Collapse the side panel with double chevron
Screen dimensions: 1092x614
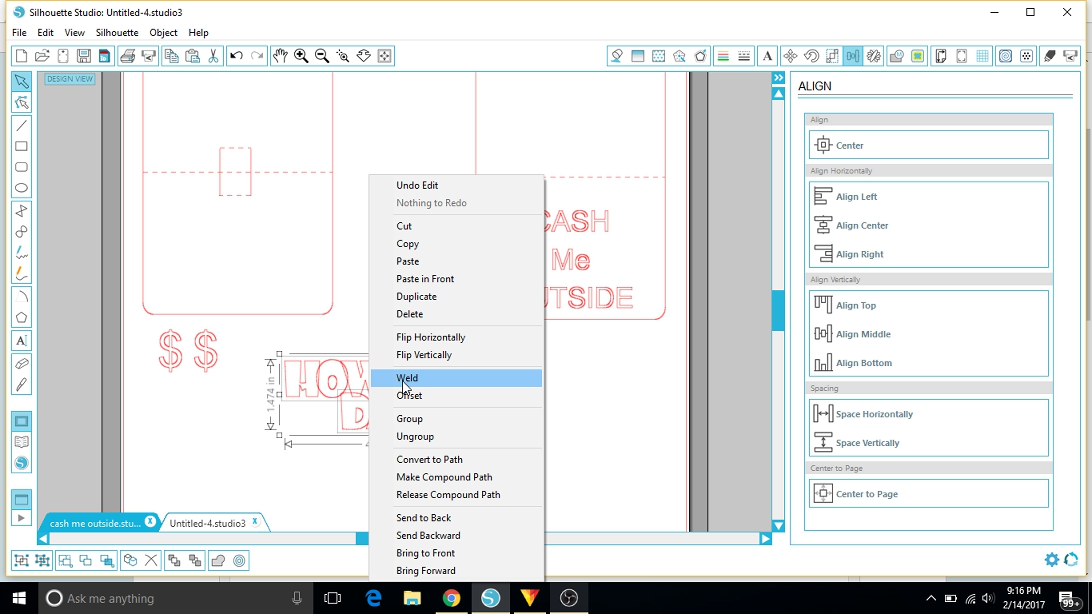tap(779, 78)
